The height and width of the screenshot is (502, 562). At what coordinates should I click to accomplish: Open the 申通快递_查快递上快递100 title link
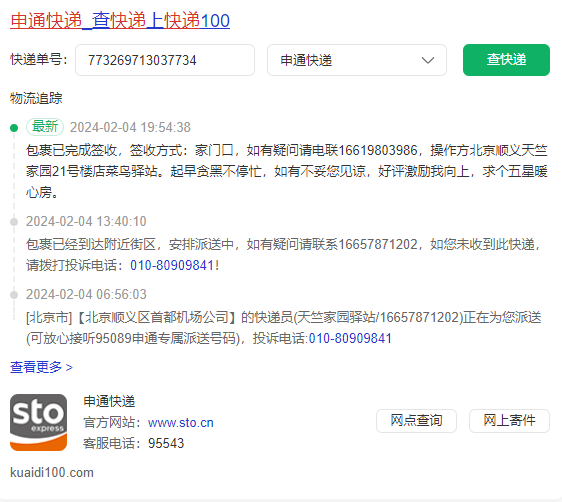tap(120, 20)
